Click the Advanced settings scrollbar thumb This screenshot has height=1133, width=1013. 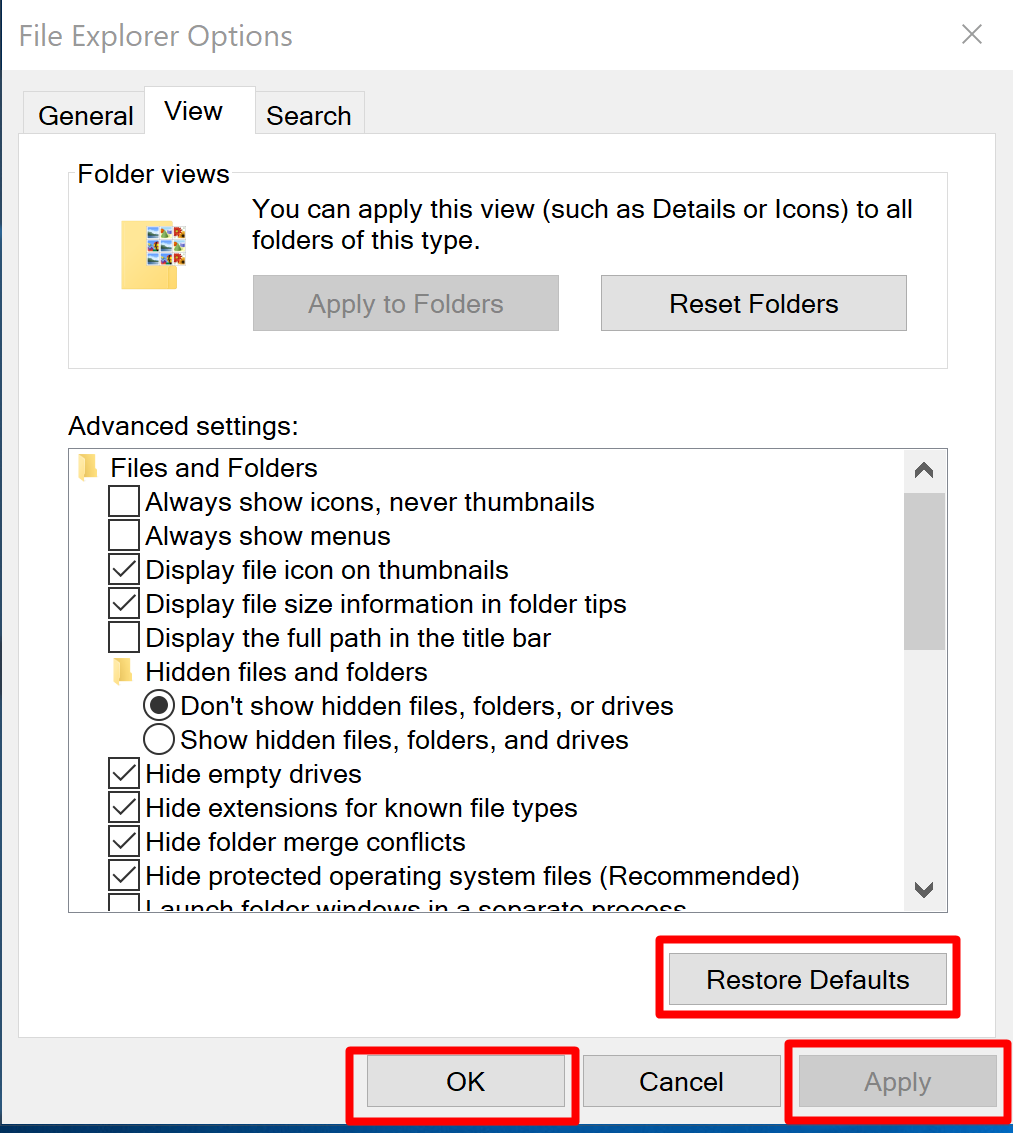[923, 570]
